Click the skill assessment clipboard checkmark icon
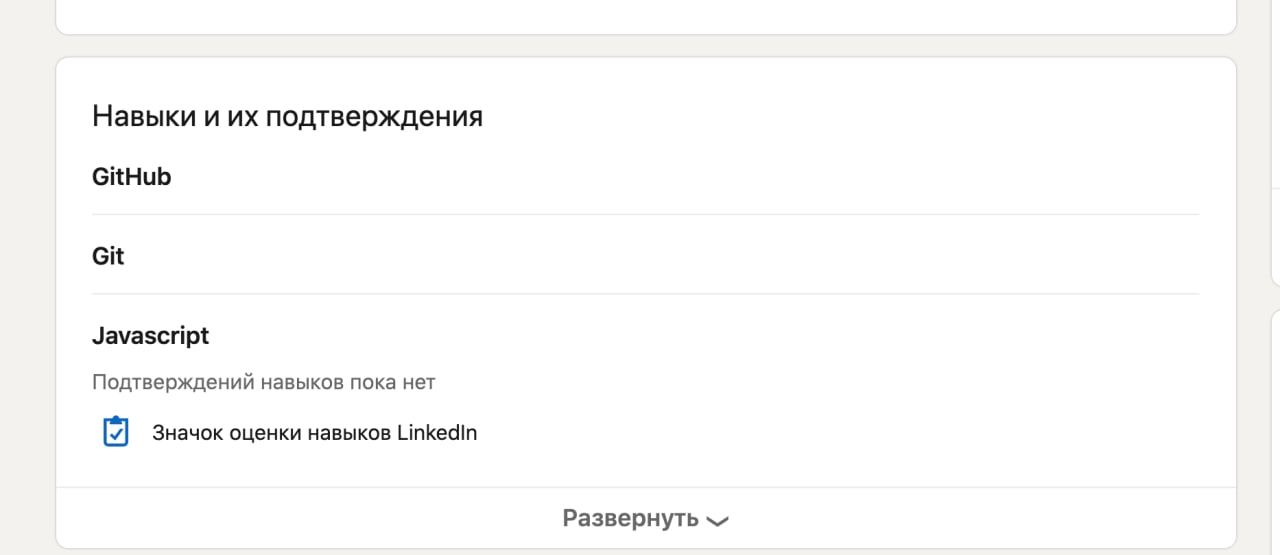Image resolution: width=1280 pixels, height=555 pixels. (x=116, y=432)
